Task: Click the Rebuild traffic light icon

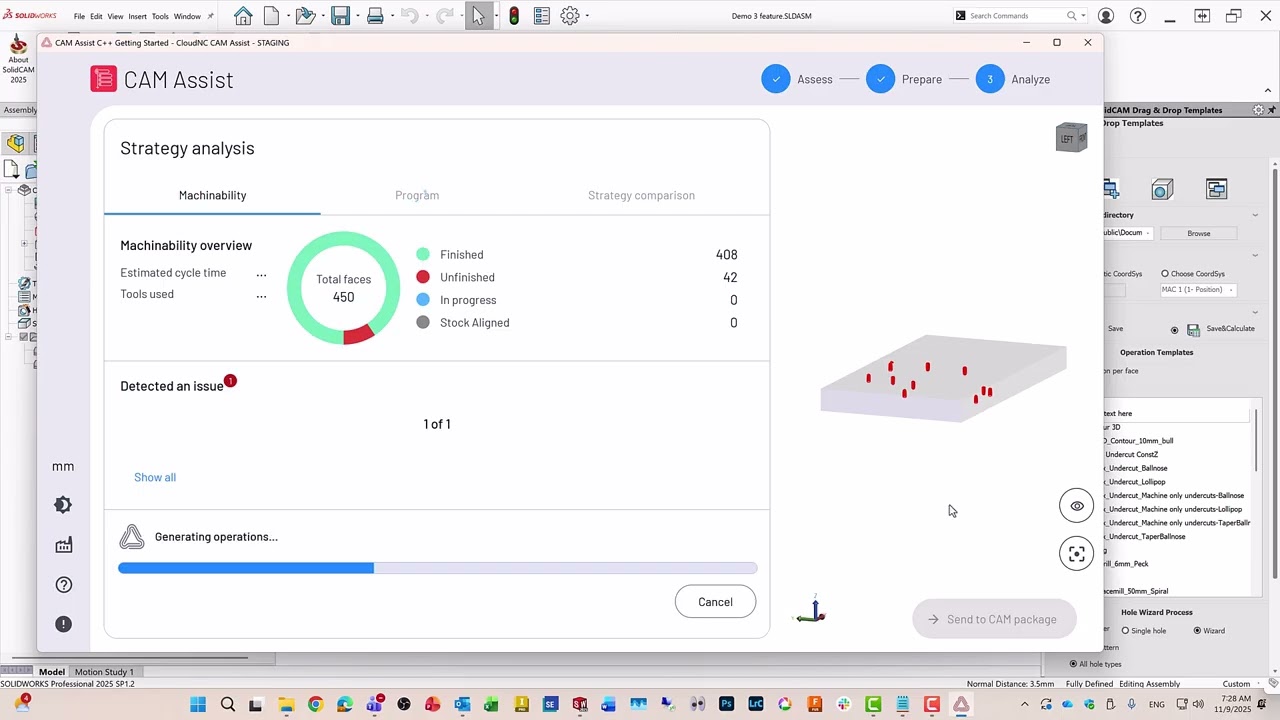Action: pyautogui.click(x=514, y=16)
